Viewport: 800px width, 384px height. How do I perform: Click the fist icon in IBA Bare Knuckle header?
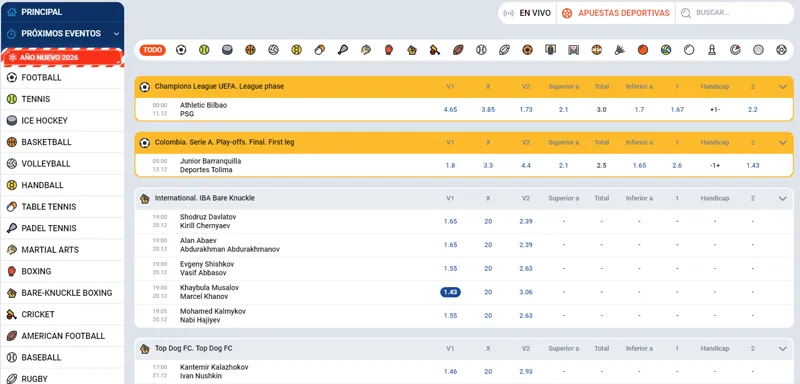point(145,198)
